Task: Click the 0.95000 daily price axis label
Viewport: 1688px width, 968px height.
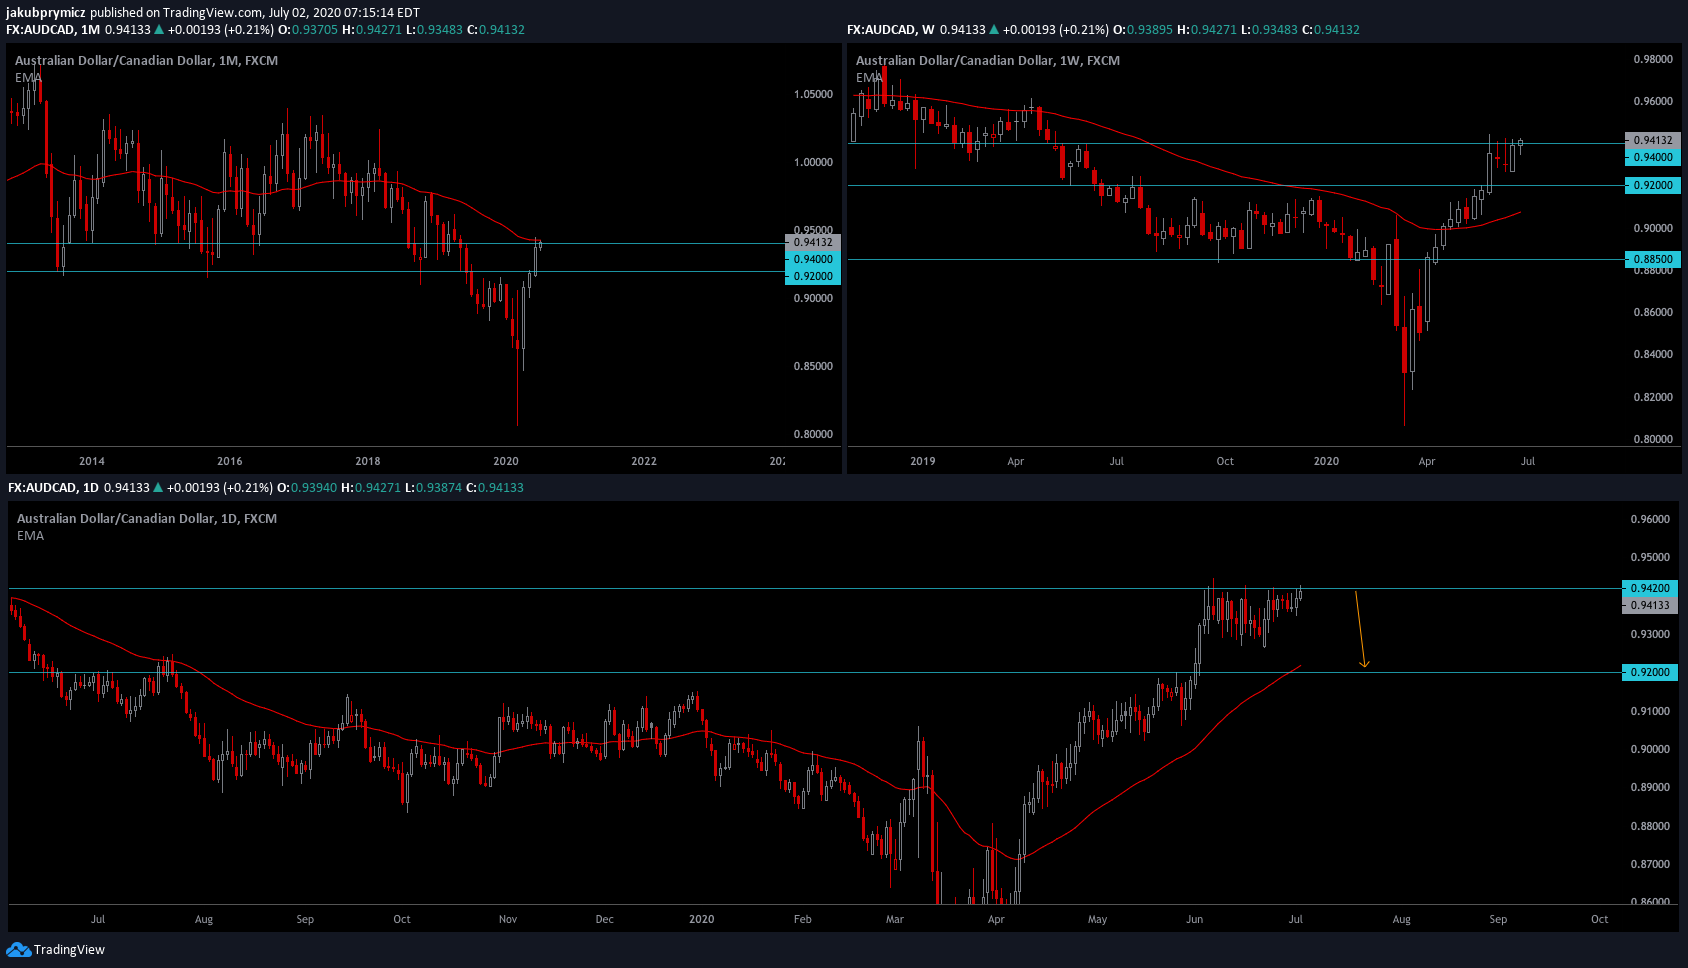Action: (x=1650, y=557)
